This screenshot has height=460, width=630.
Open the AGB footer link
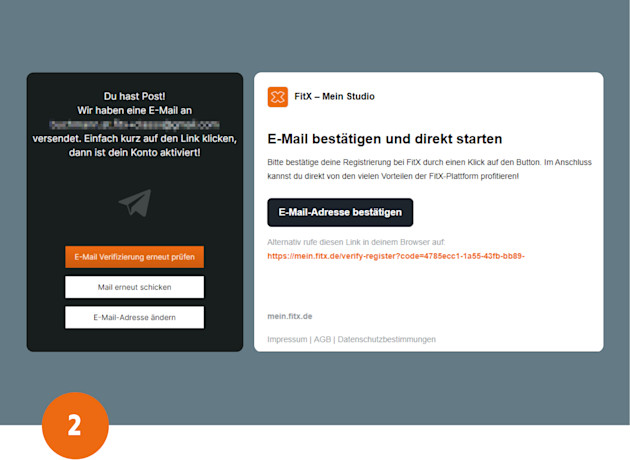[322, 339]
